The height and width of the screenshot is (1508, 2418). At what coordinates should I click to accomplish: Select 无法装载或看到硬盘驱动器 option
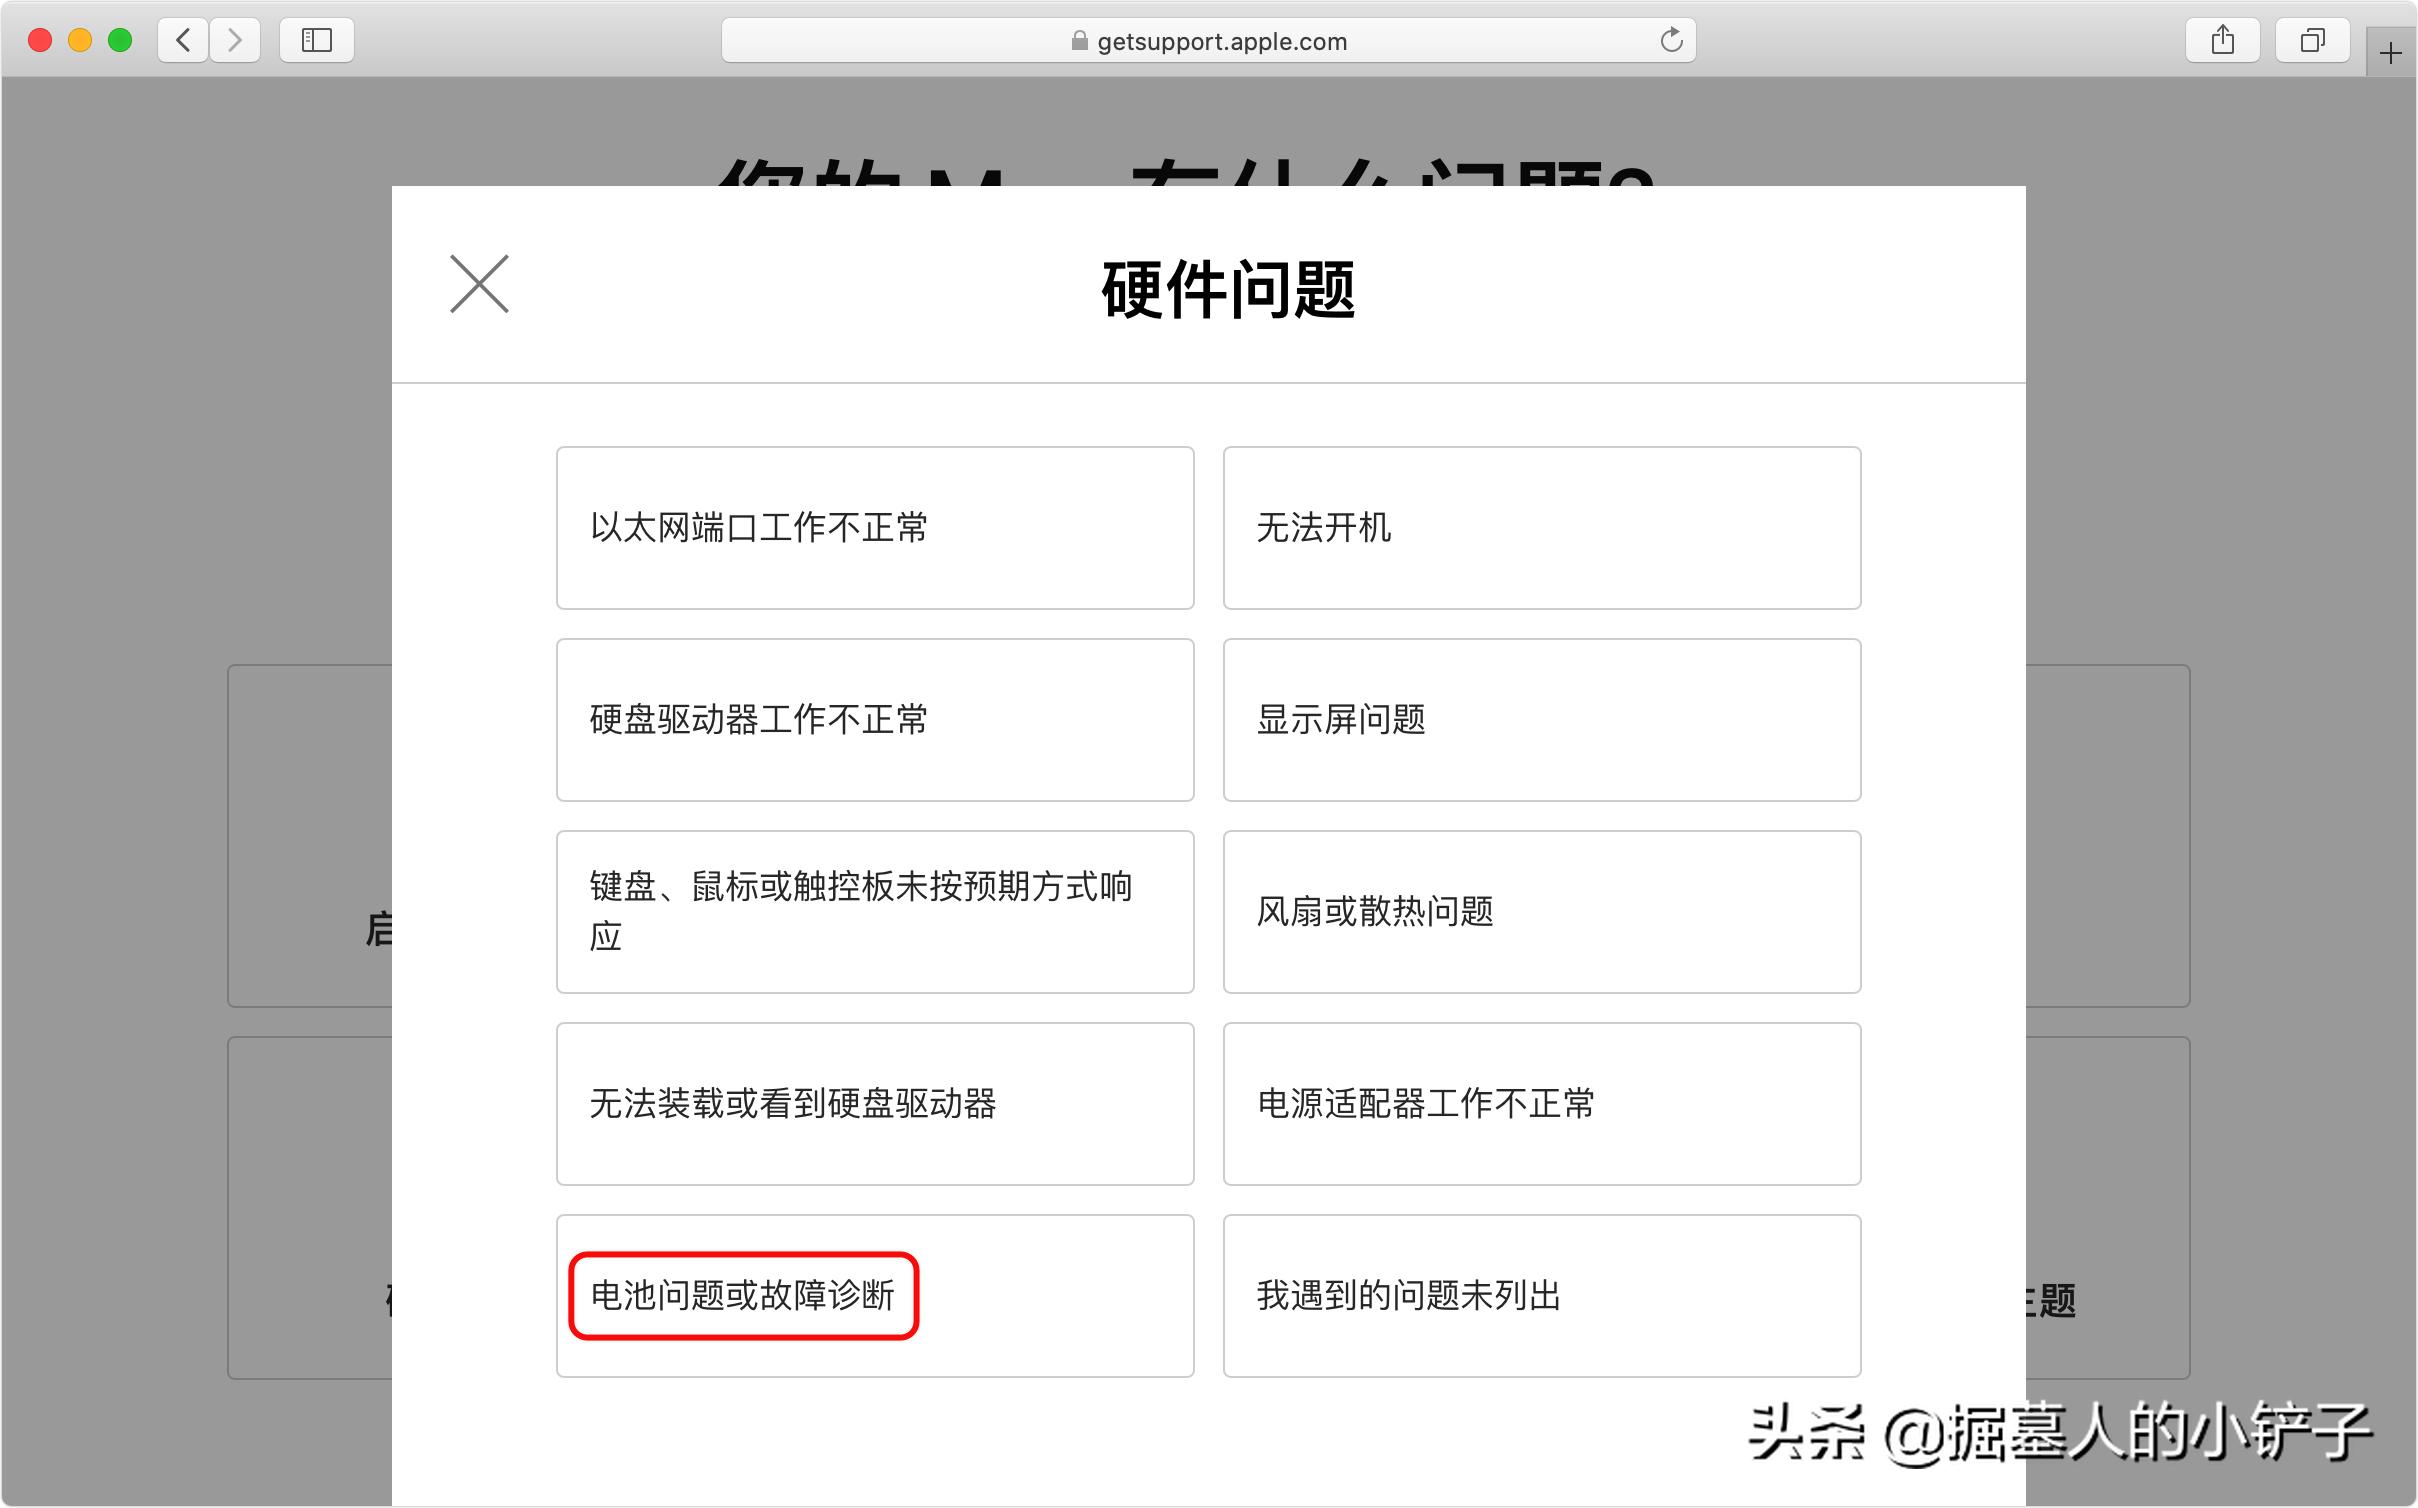tap(875, 1104)
